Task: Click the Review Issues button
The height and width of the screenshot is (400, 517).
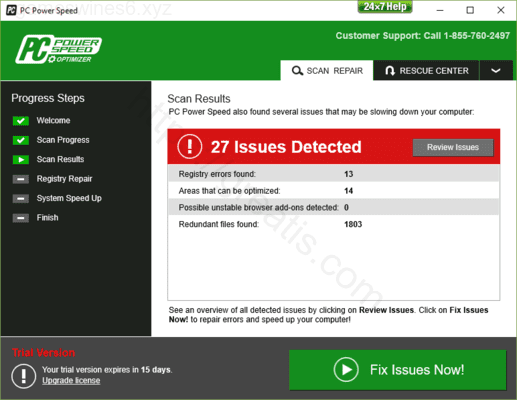Action: pos(453,147)
